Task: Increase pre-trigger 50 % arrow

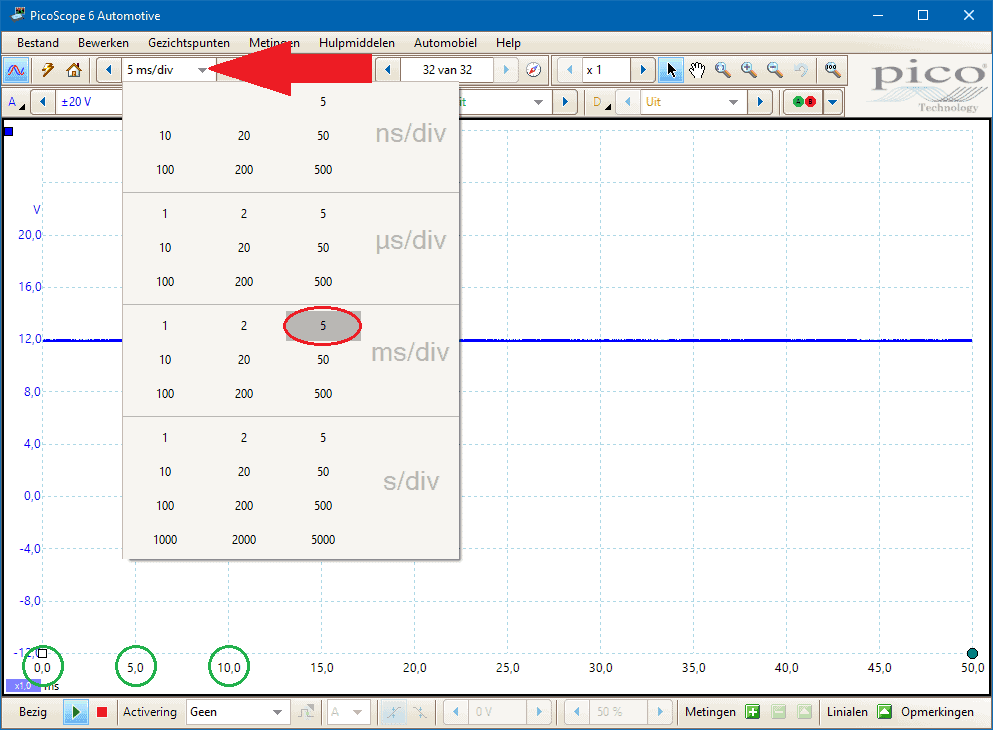Action: (660, 712)
